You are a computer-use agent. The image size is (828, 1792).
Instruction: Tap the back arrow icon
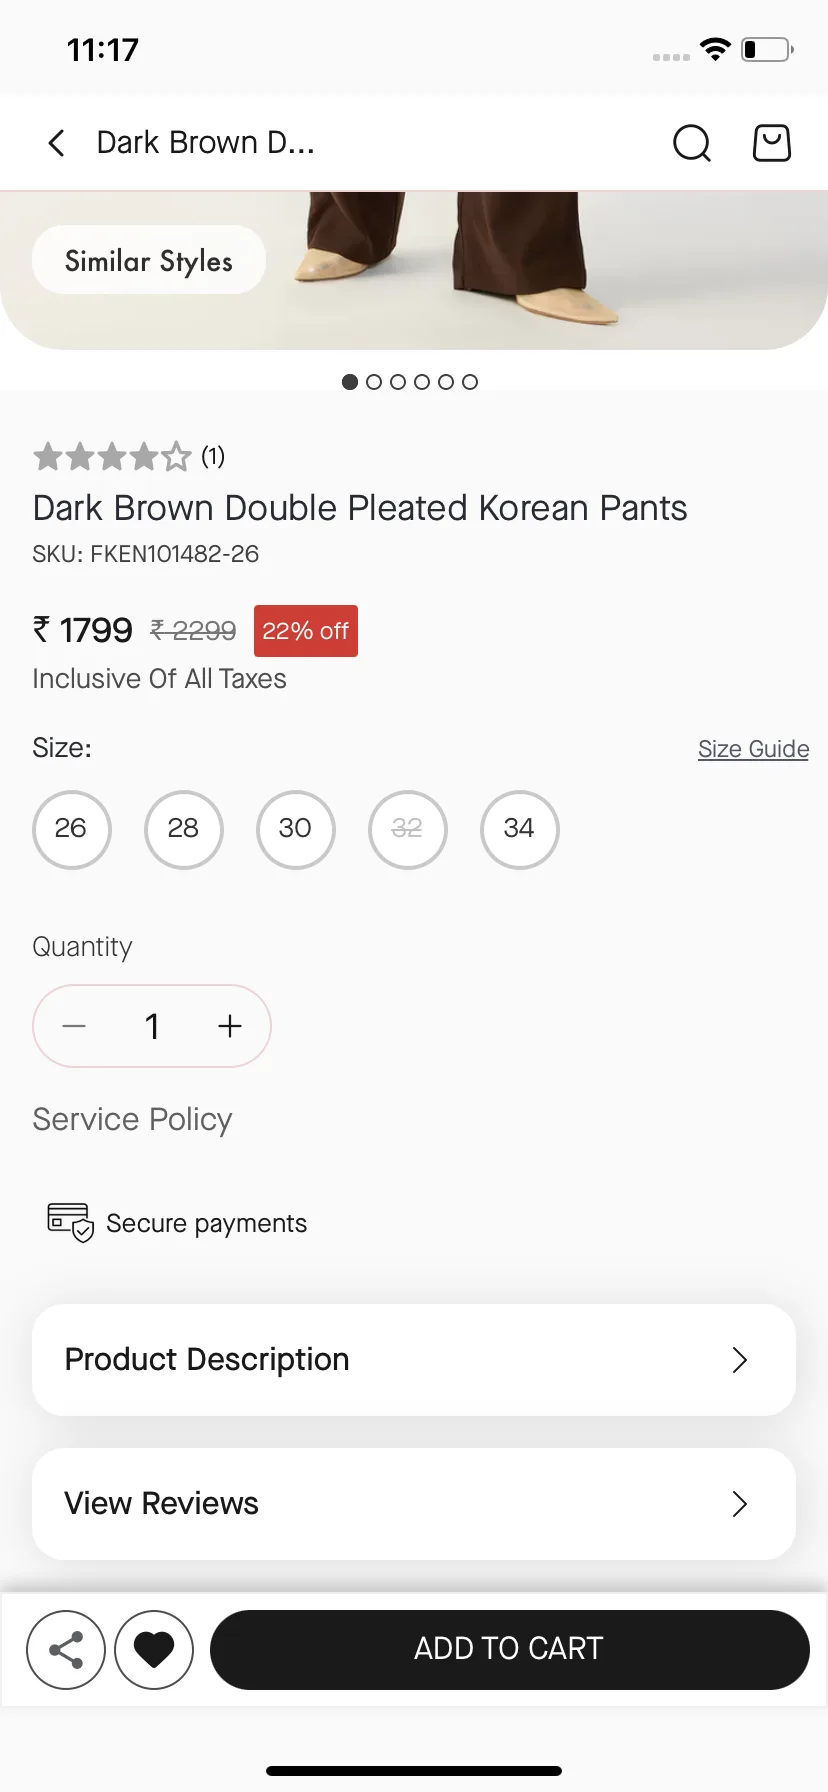click(x=57, y=143)
